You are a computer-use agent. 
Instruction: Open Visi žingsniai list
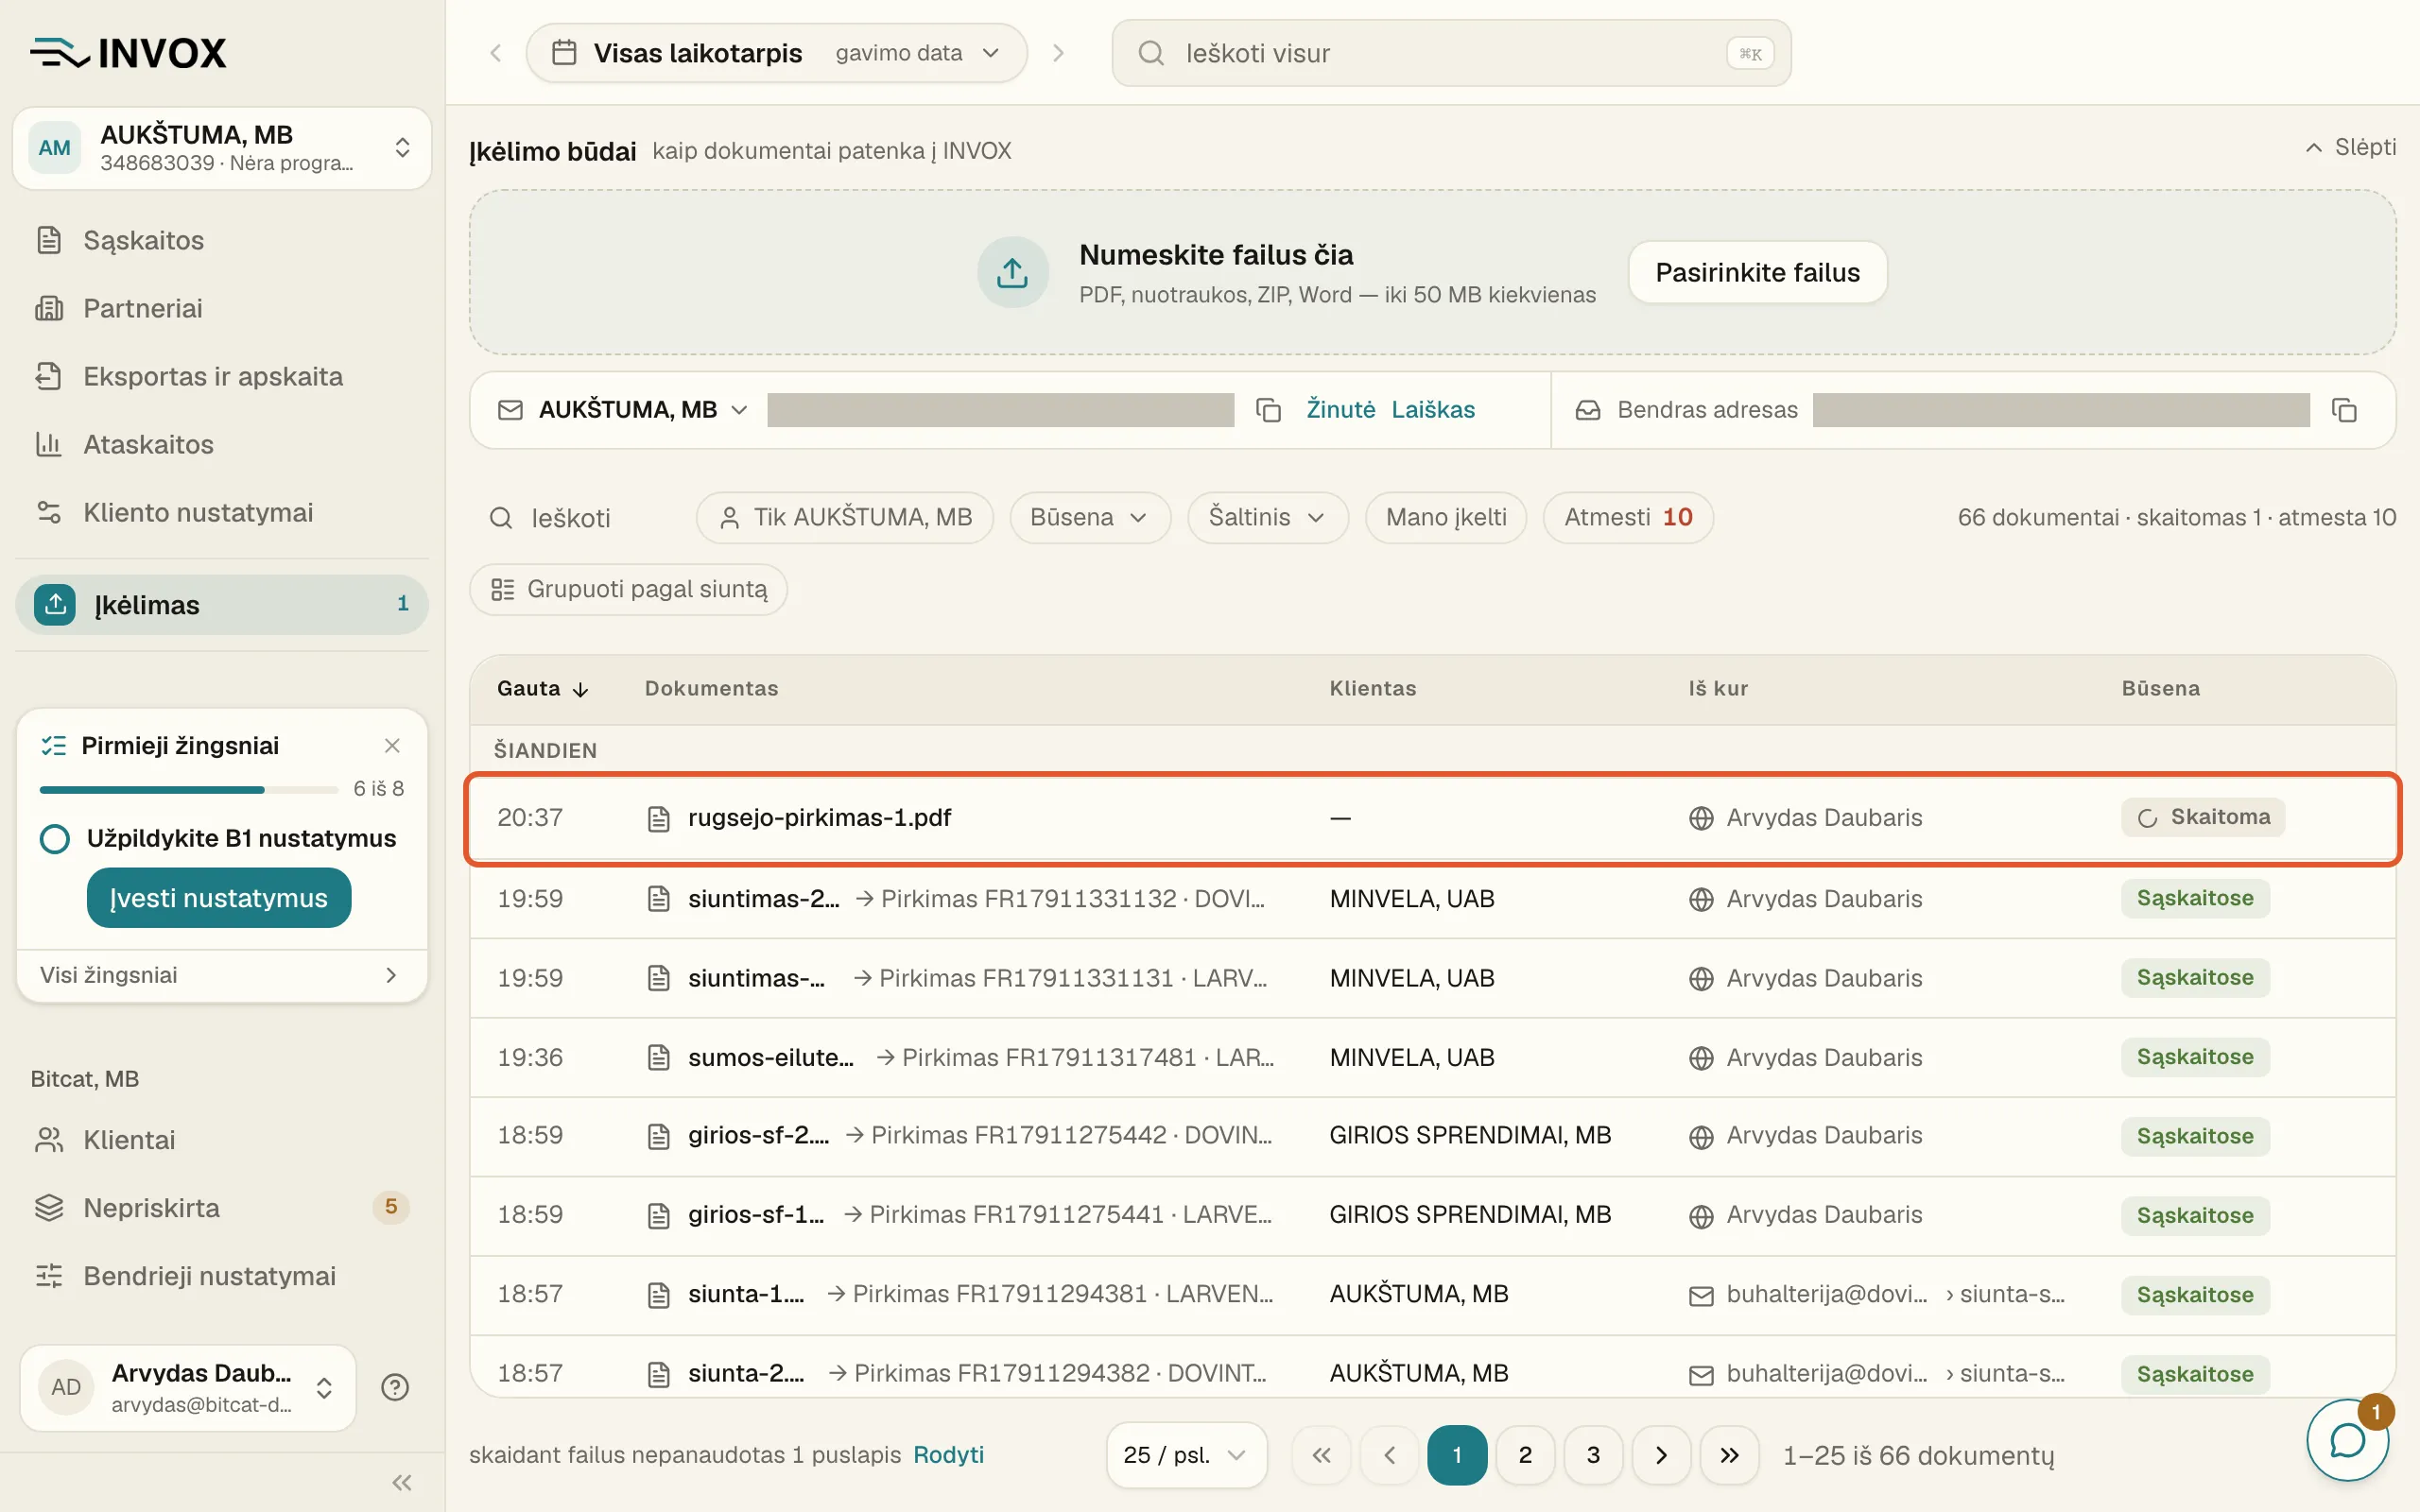tap(222, 975)
